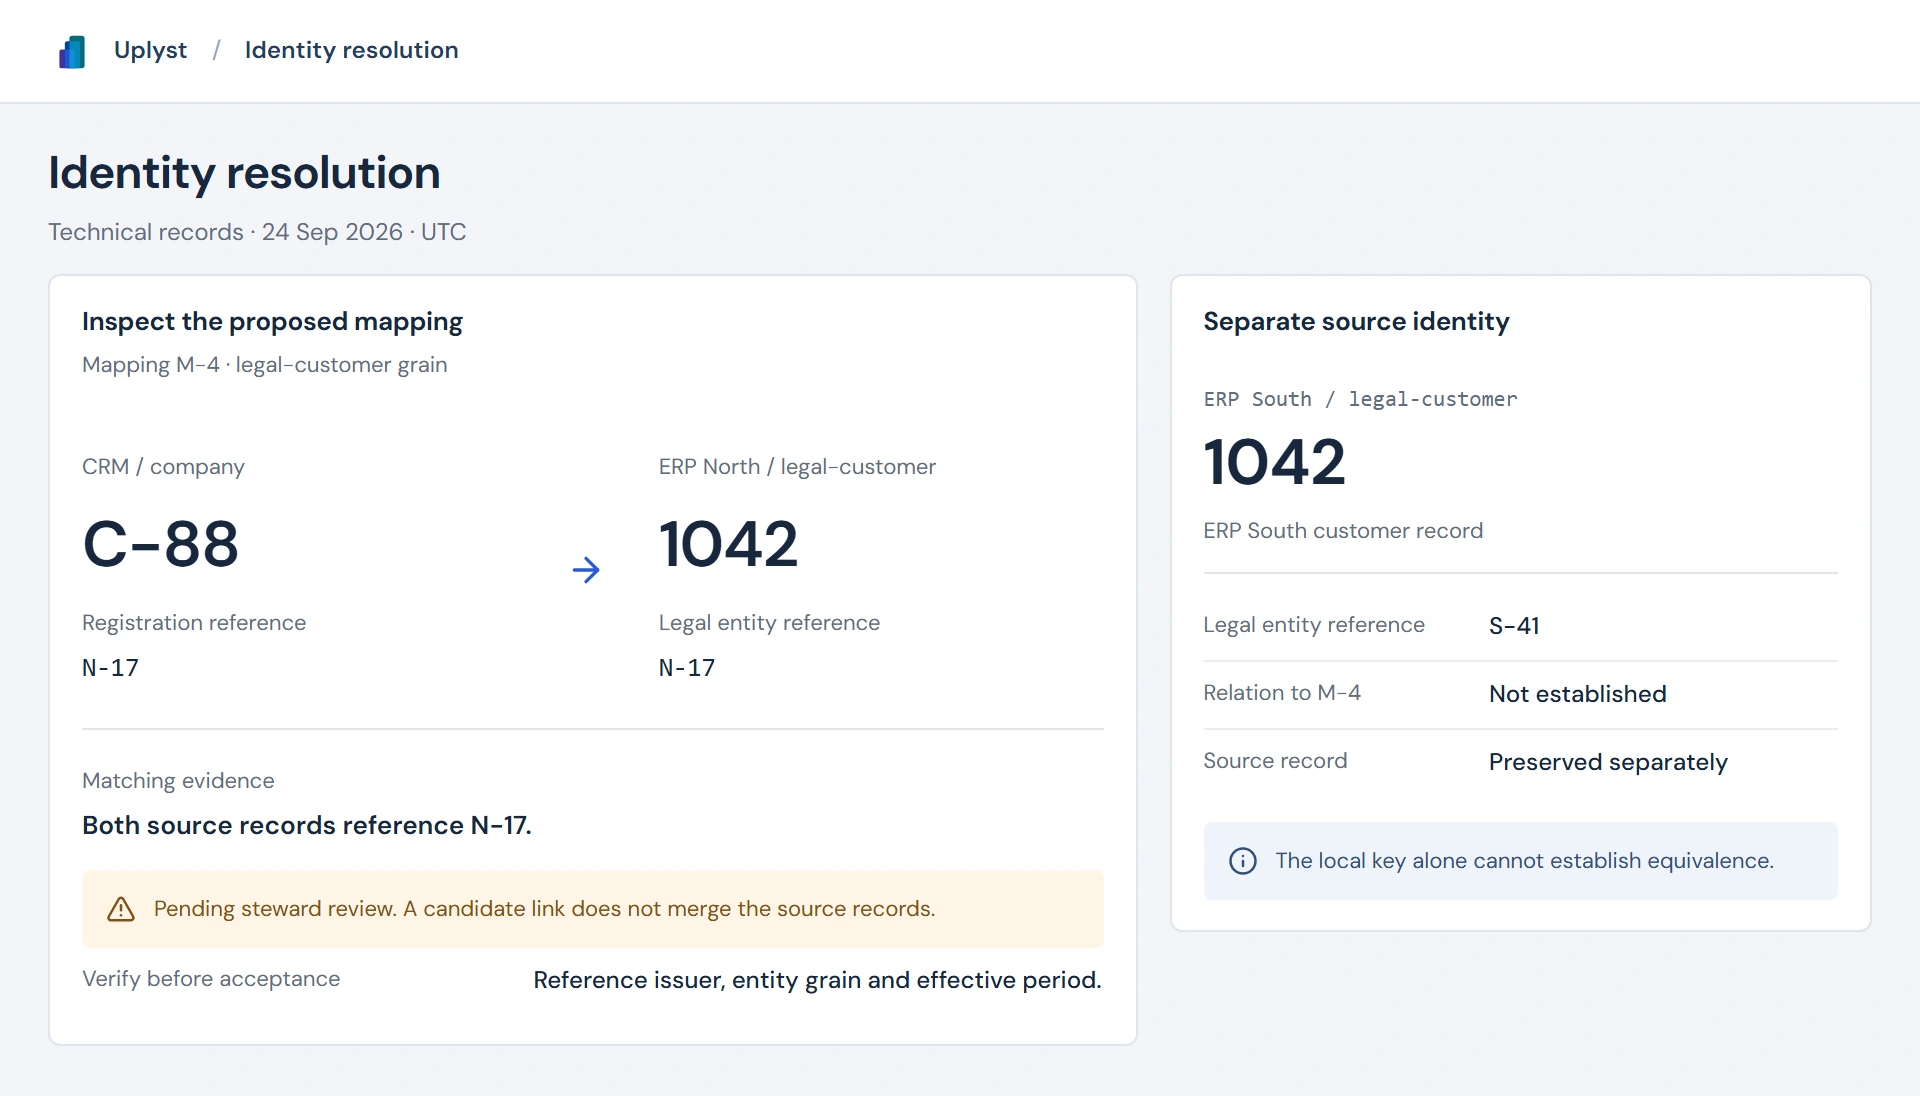
Task: Click 'Mapping M-4 · legal-customer grain' text
Action: point(265,365)
